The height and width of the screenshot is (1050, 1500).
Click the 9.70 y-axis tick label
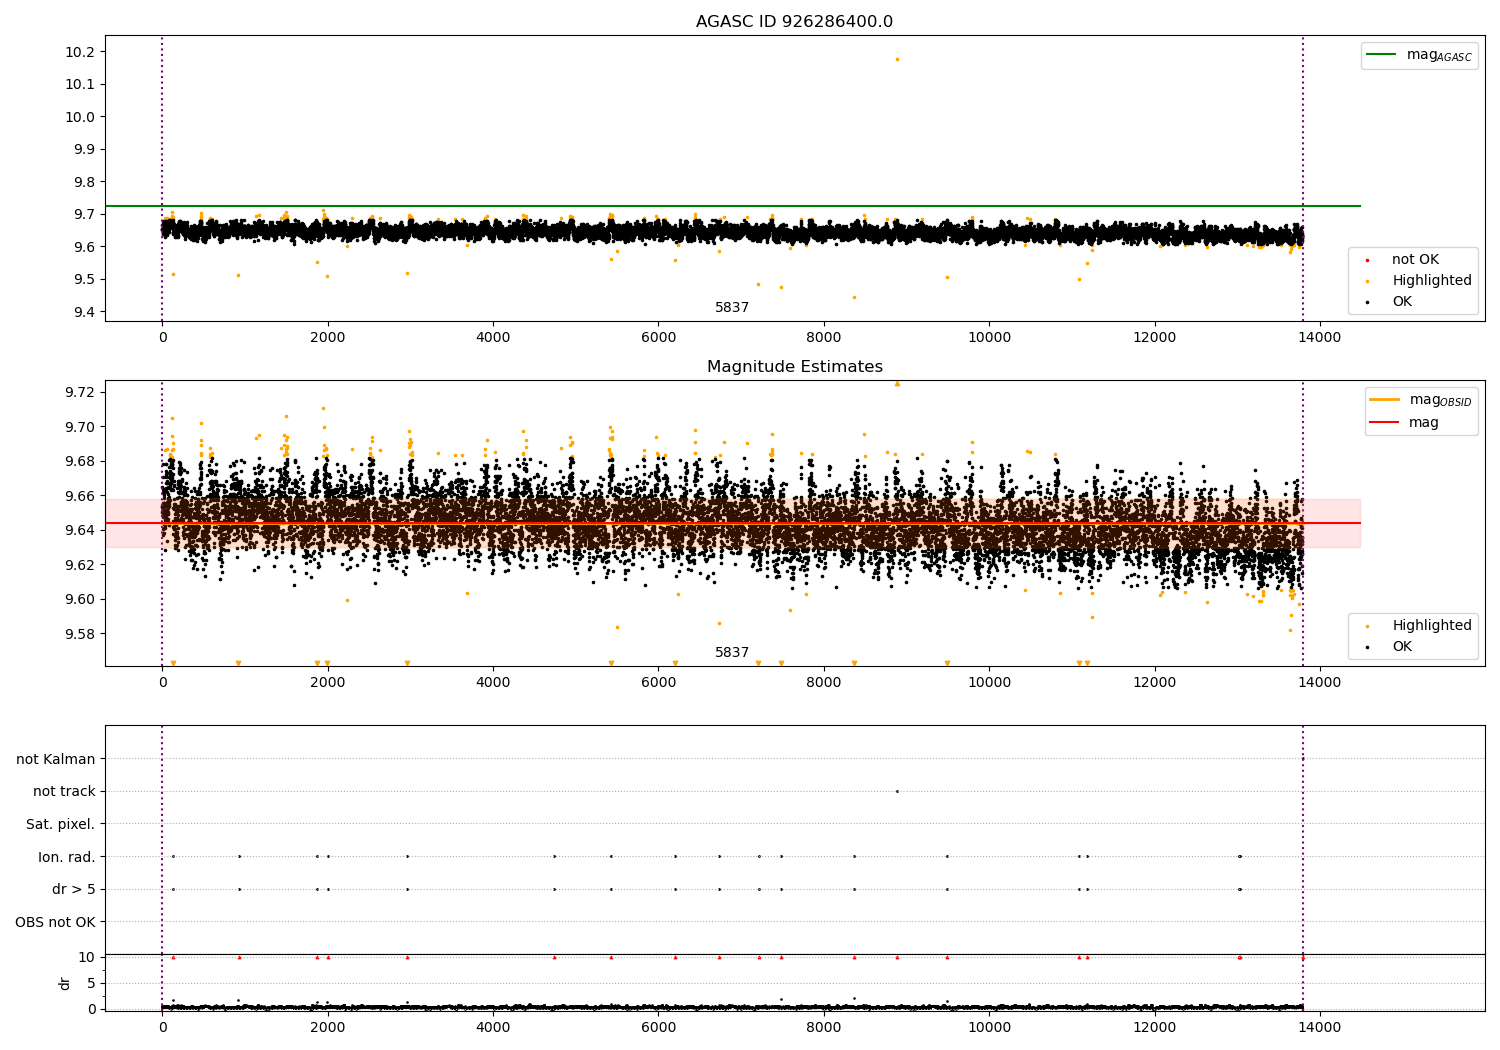coord(80,427)
